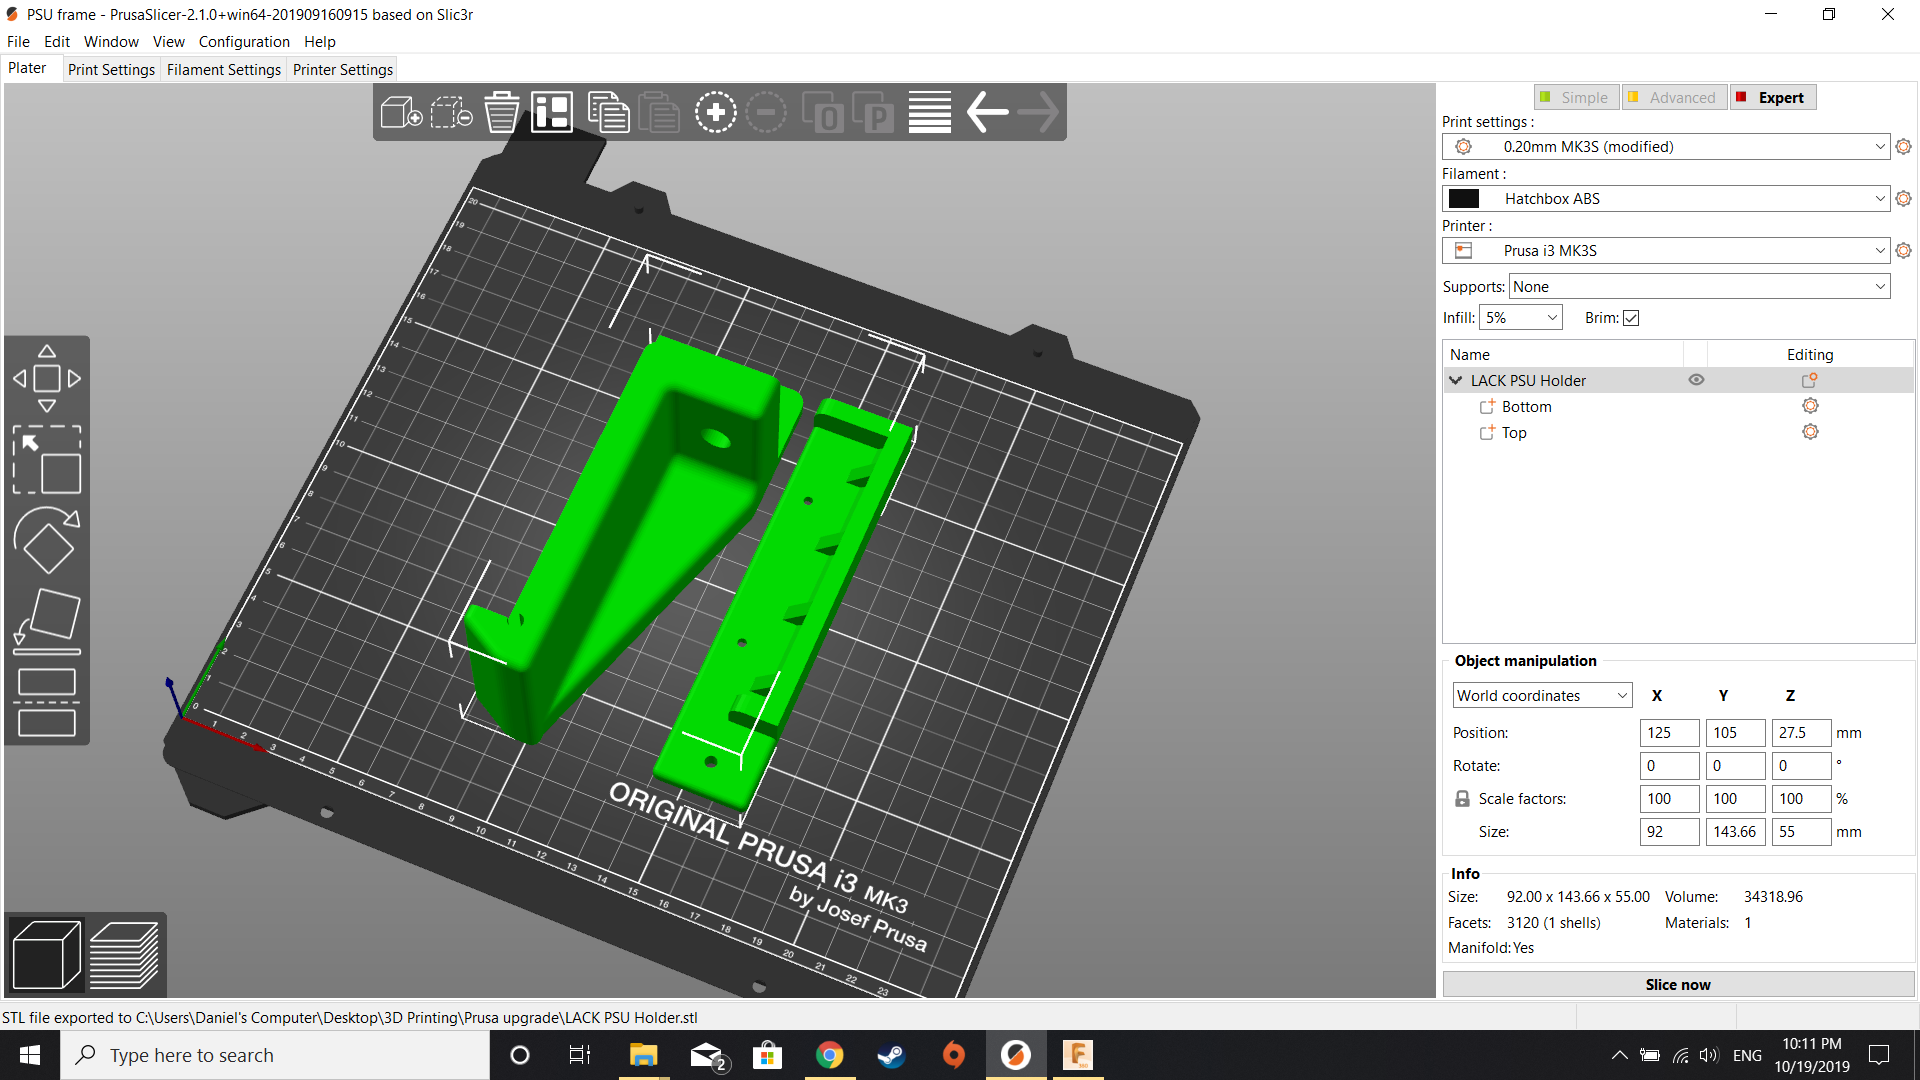Click the settings gear for Top part
Screen dimensions: 1920x1080
tap(1810, 432)
